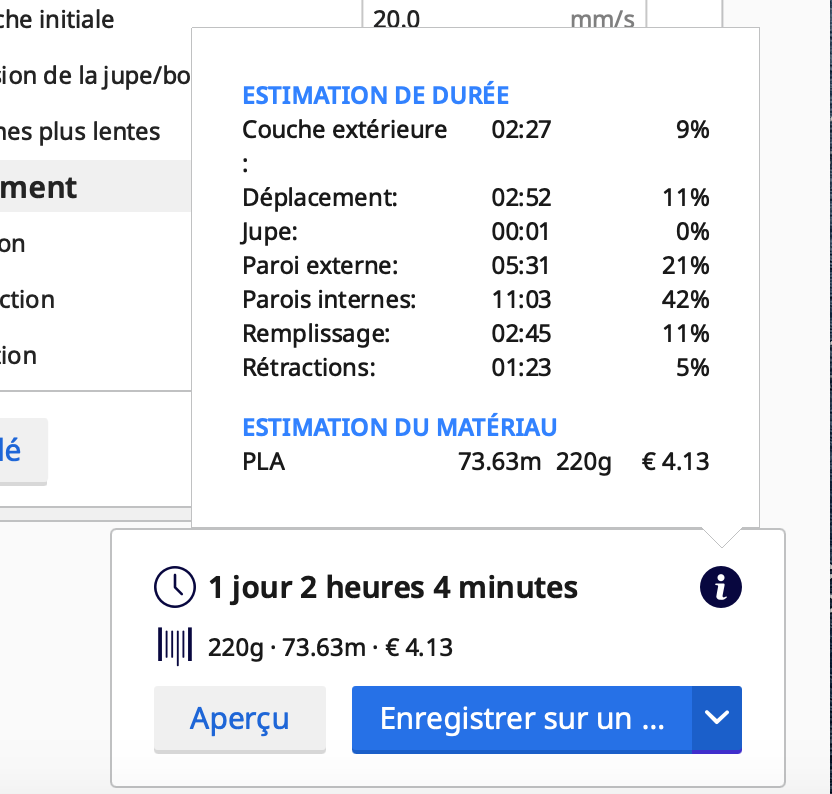Click the ESTIMATION DU MATÉRIAU heading
This screenshot has width=832, height=794.
click(400, 427)
